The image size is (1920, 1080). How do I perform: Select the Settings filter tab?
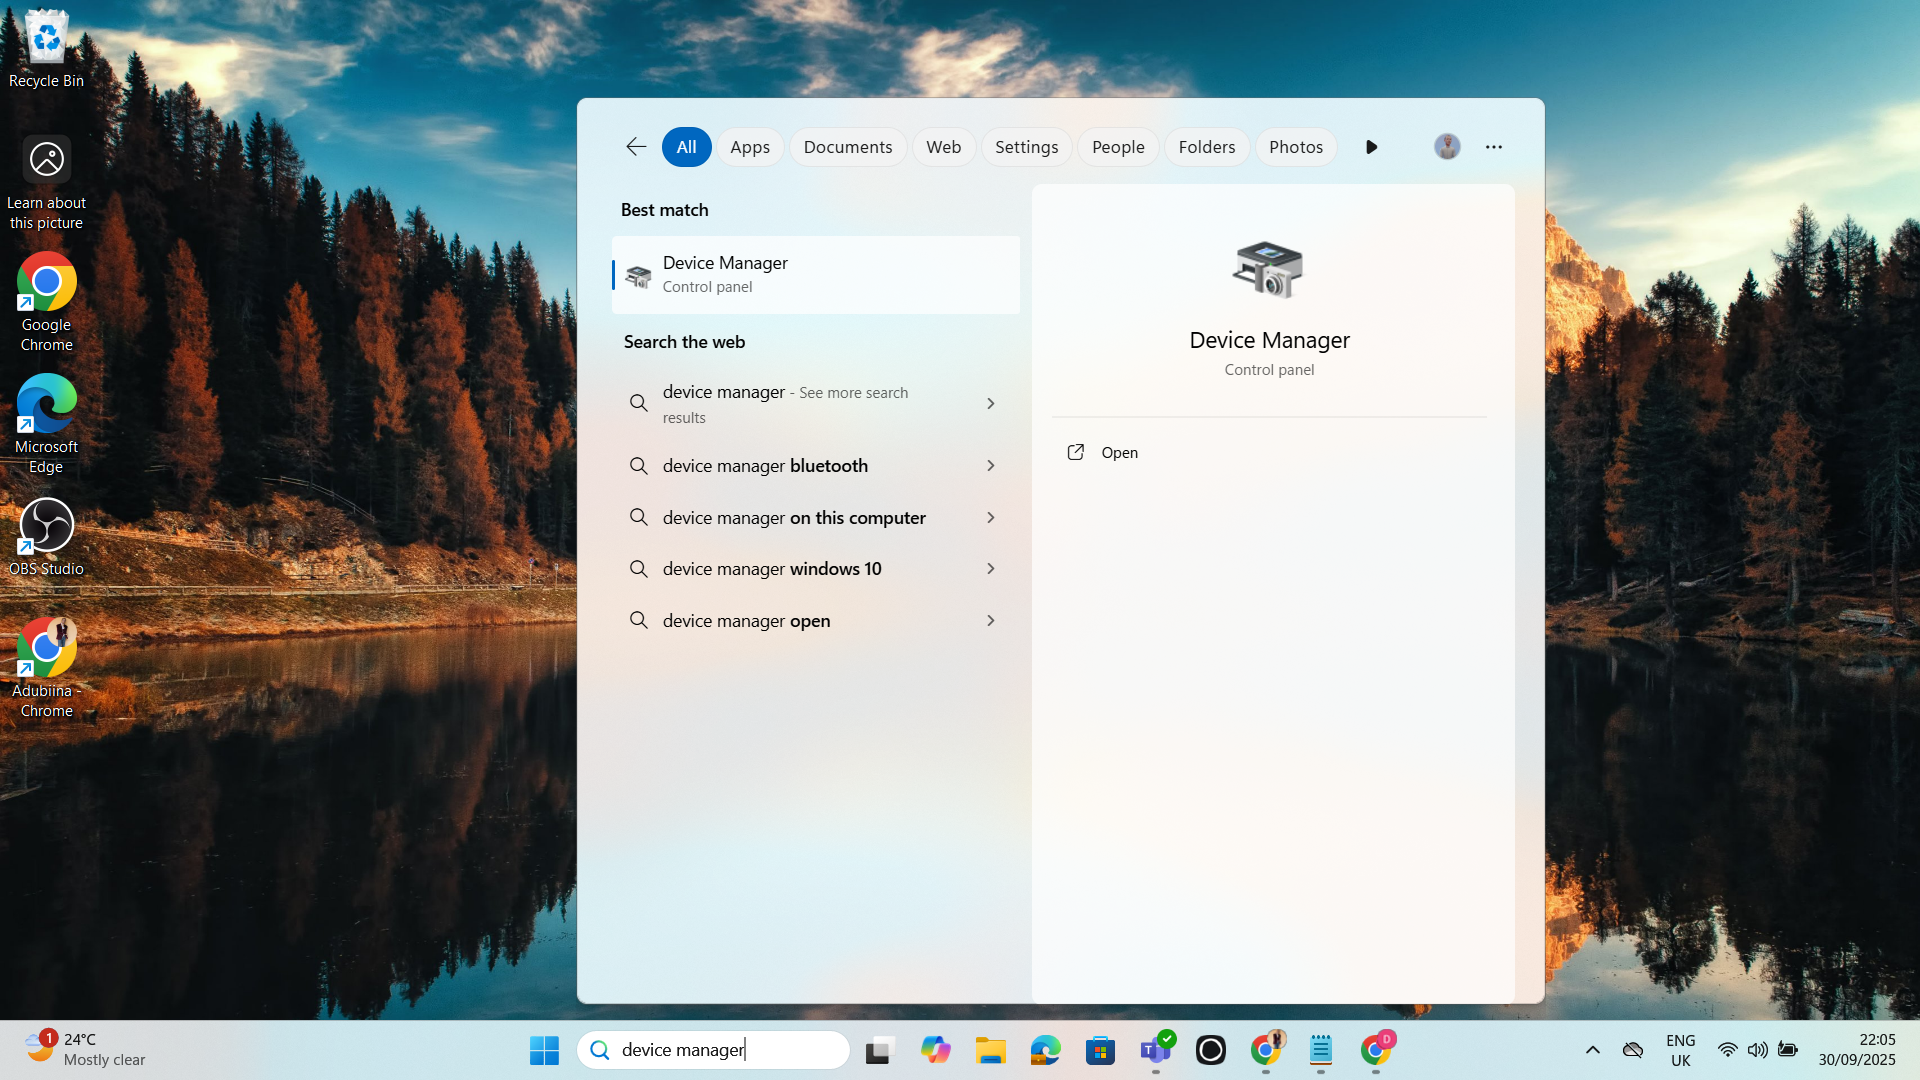(x=1026, y=147)
